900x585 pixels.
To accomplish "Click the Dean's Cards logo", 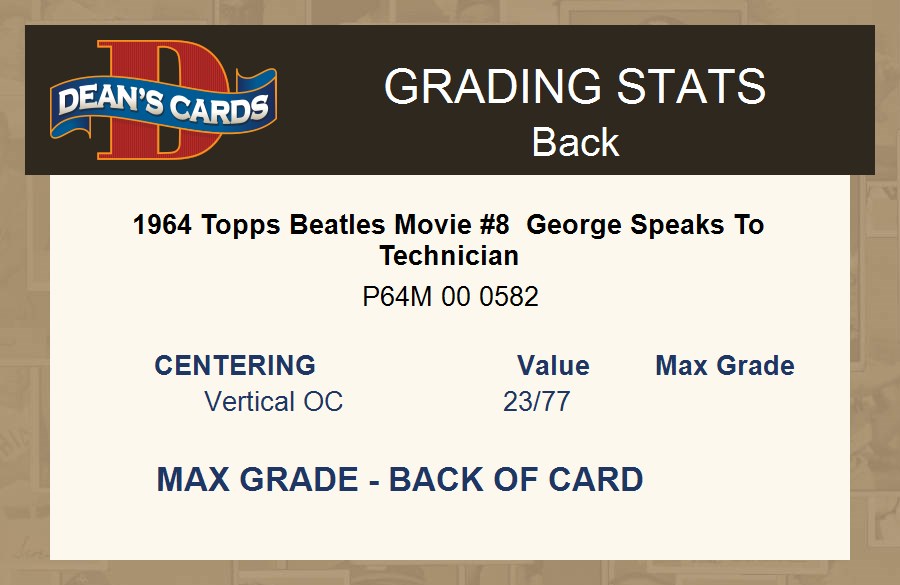I will 163,101.
